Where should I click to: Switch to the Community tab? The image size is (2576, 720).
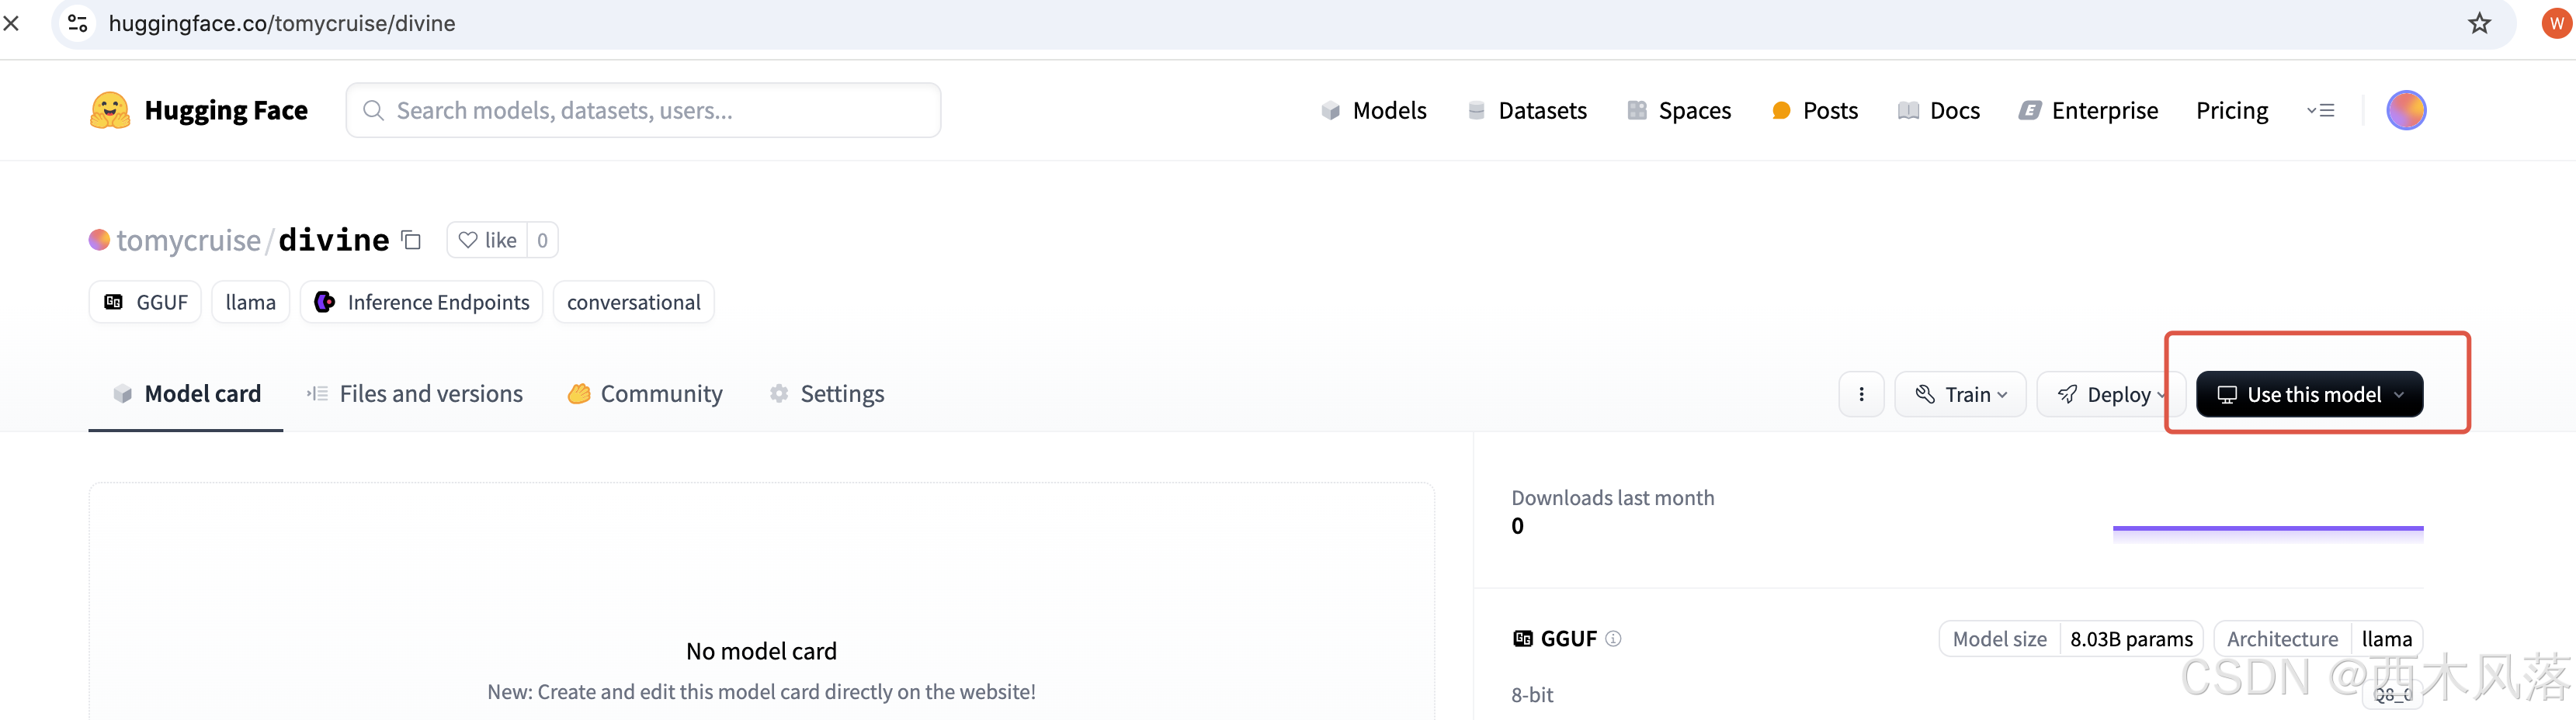(x=645, y=394)
